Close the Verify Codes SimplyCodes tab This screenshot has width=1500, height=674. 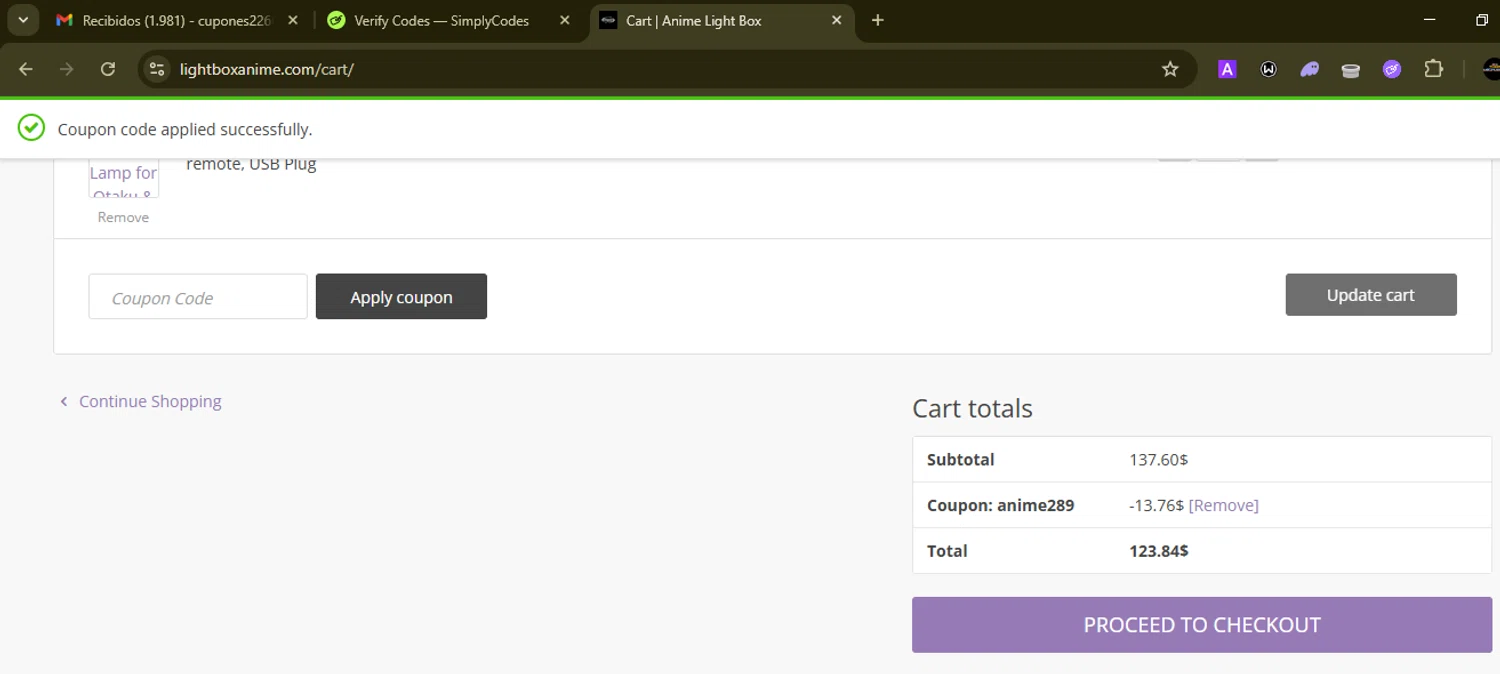565,20
